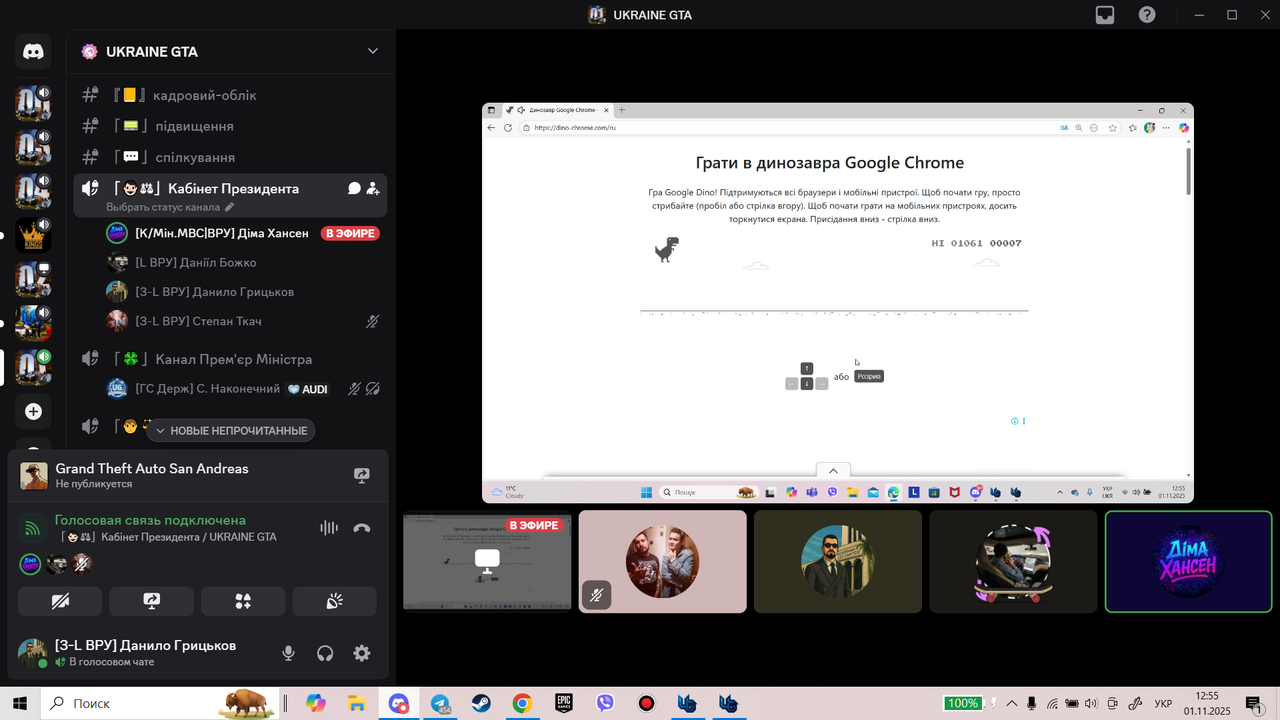
Task: Invite people to Кабінет Президента channel
Action: tap(373, 188)
